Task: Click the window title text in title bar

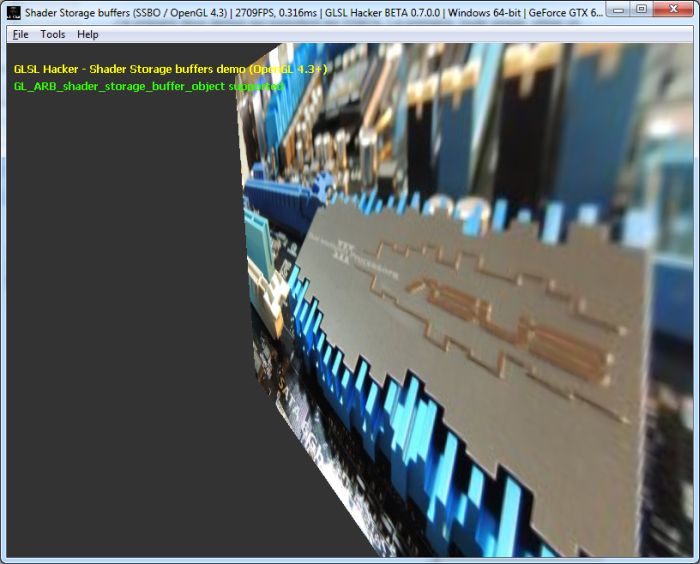Action: 120,9
